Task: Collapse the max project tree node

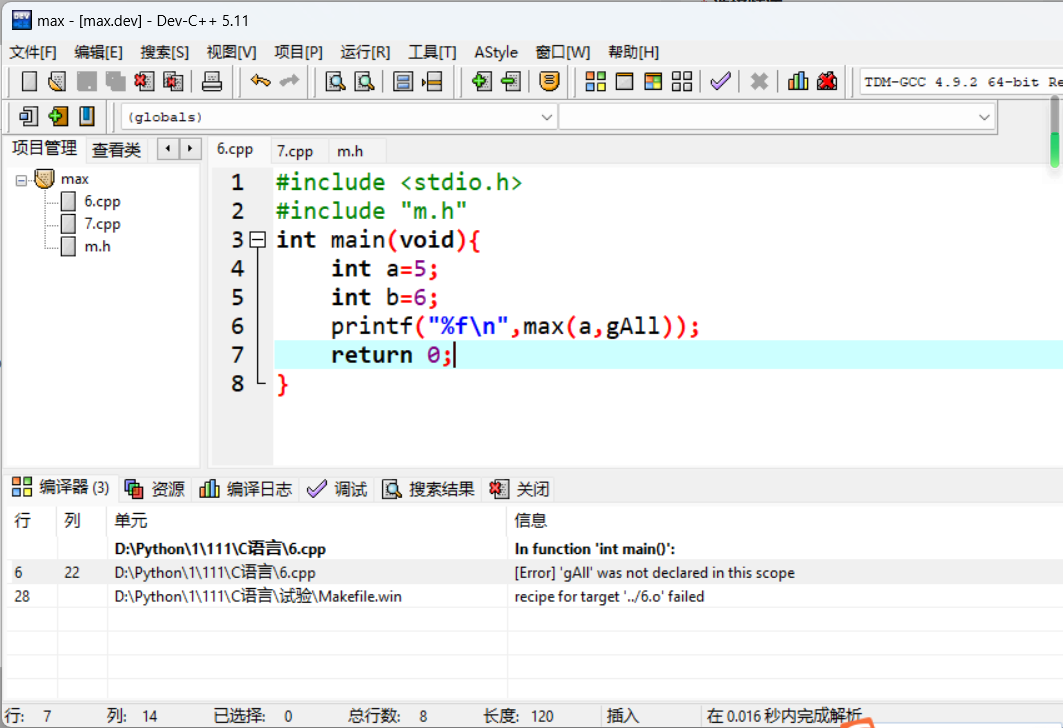Action: tap(21, 179)
